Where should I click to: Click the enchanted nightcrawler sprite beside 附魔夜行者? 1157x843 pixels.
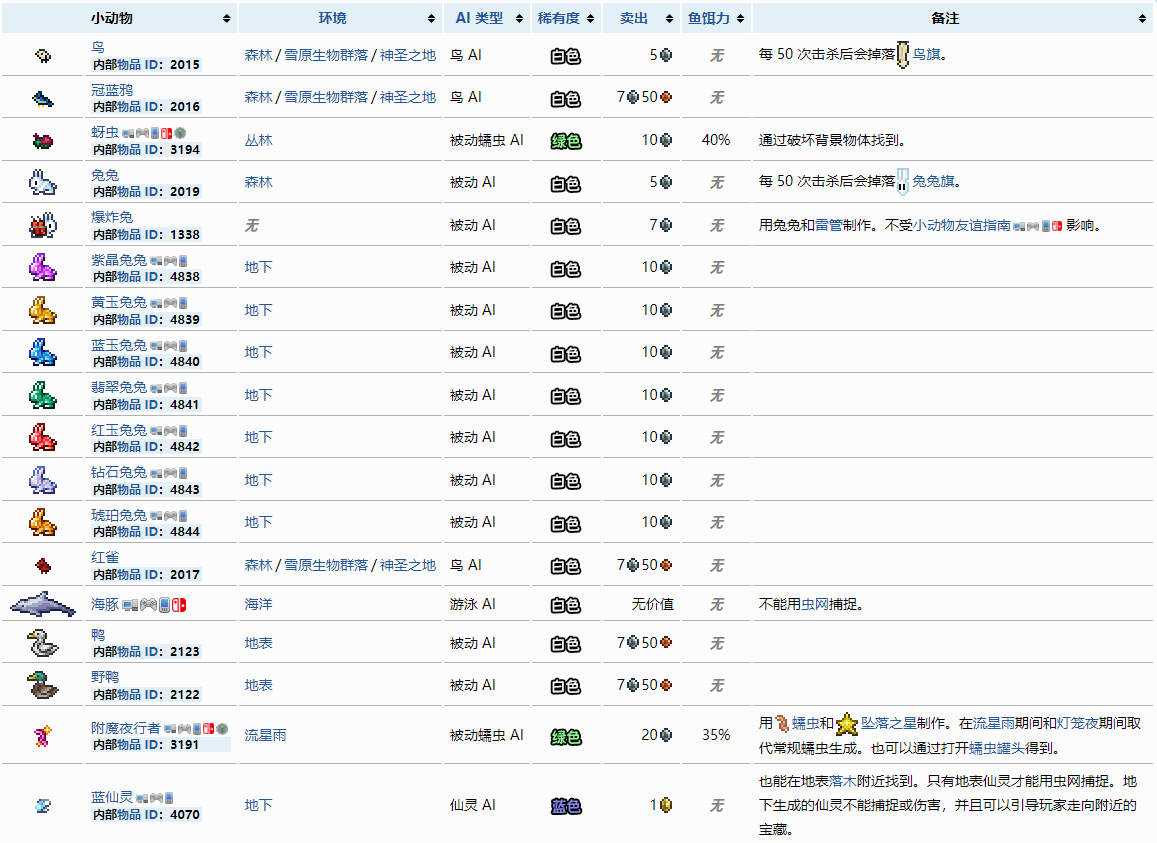(43, 736)
